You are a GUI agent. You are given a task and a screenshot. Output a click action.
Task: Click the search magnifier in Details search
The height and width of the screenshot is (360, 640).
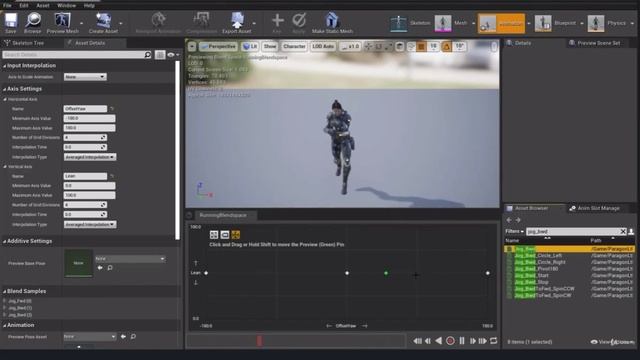148,54
